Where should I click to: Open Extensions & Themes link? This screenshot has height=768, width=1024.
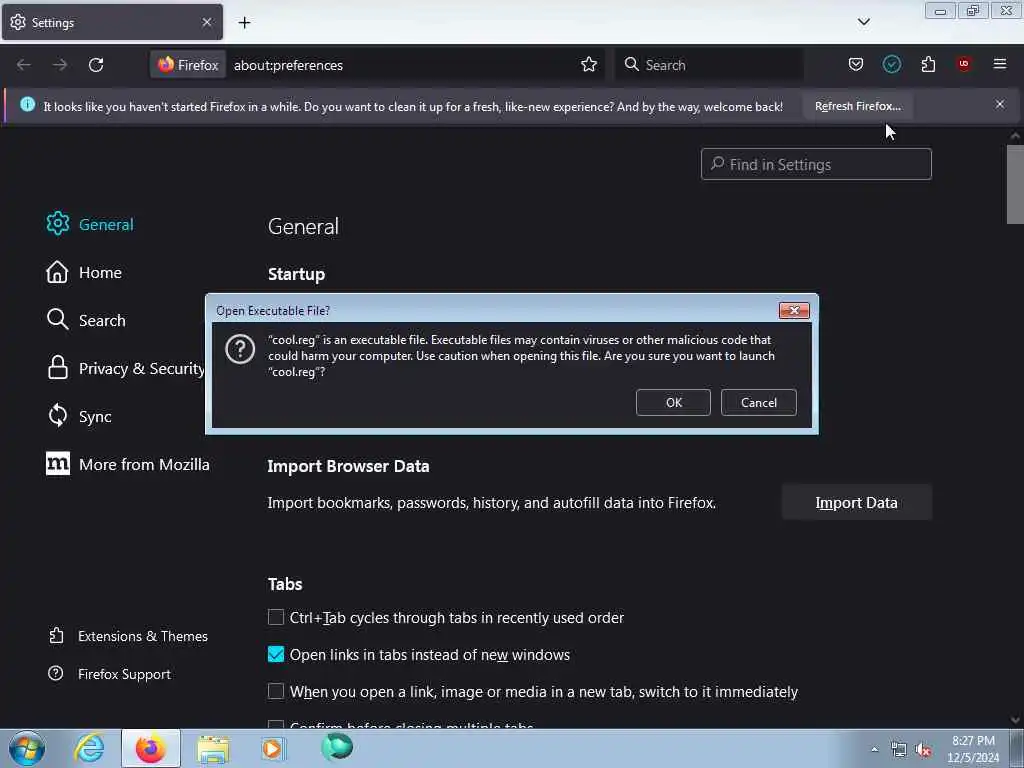pyautogui.click(x=128, y=636)
